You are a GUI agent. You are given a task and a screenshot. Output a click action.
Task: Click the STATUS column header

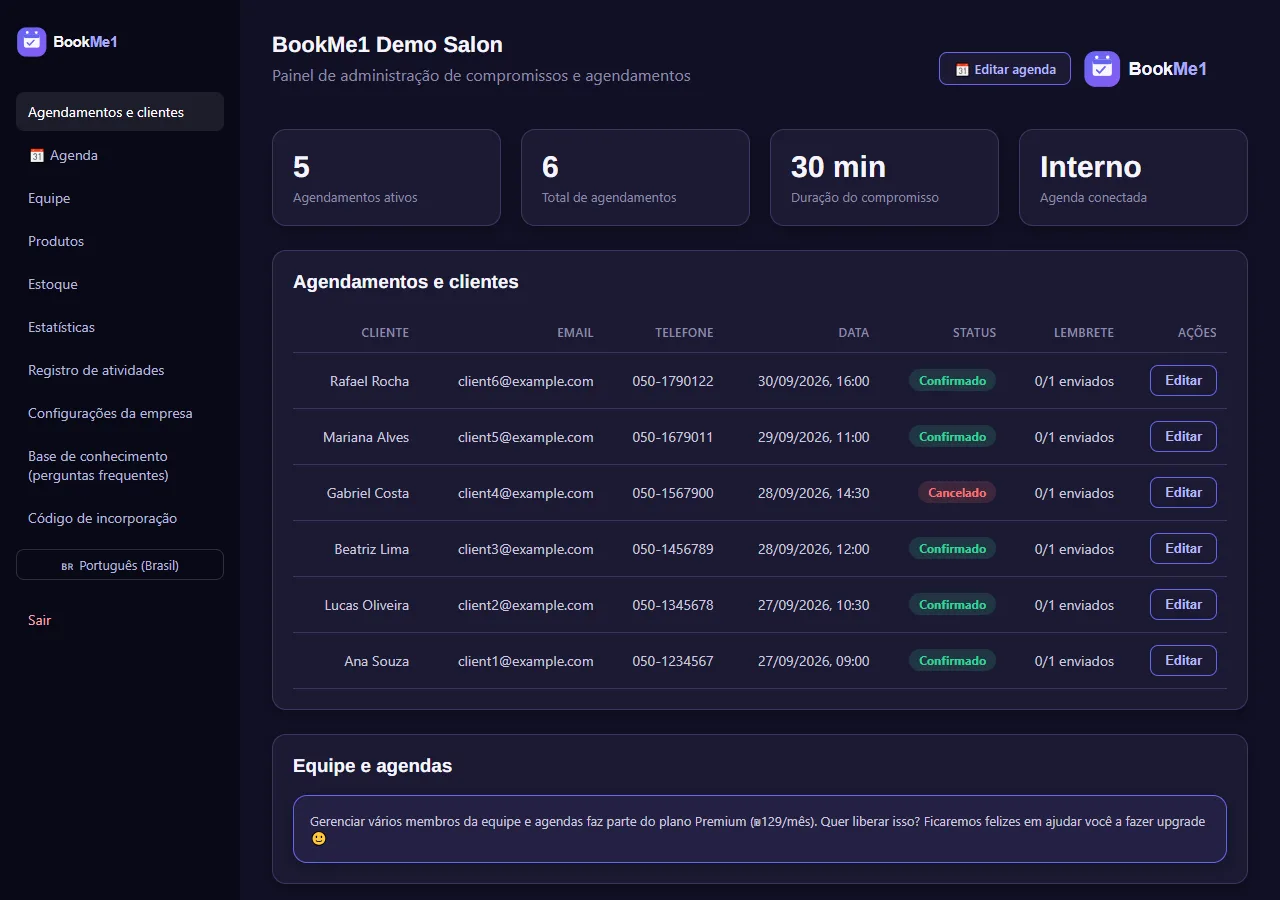click(974, 333)
